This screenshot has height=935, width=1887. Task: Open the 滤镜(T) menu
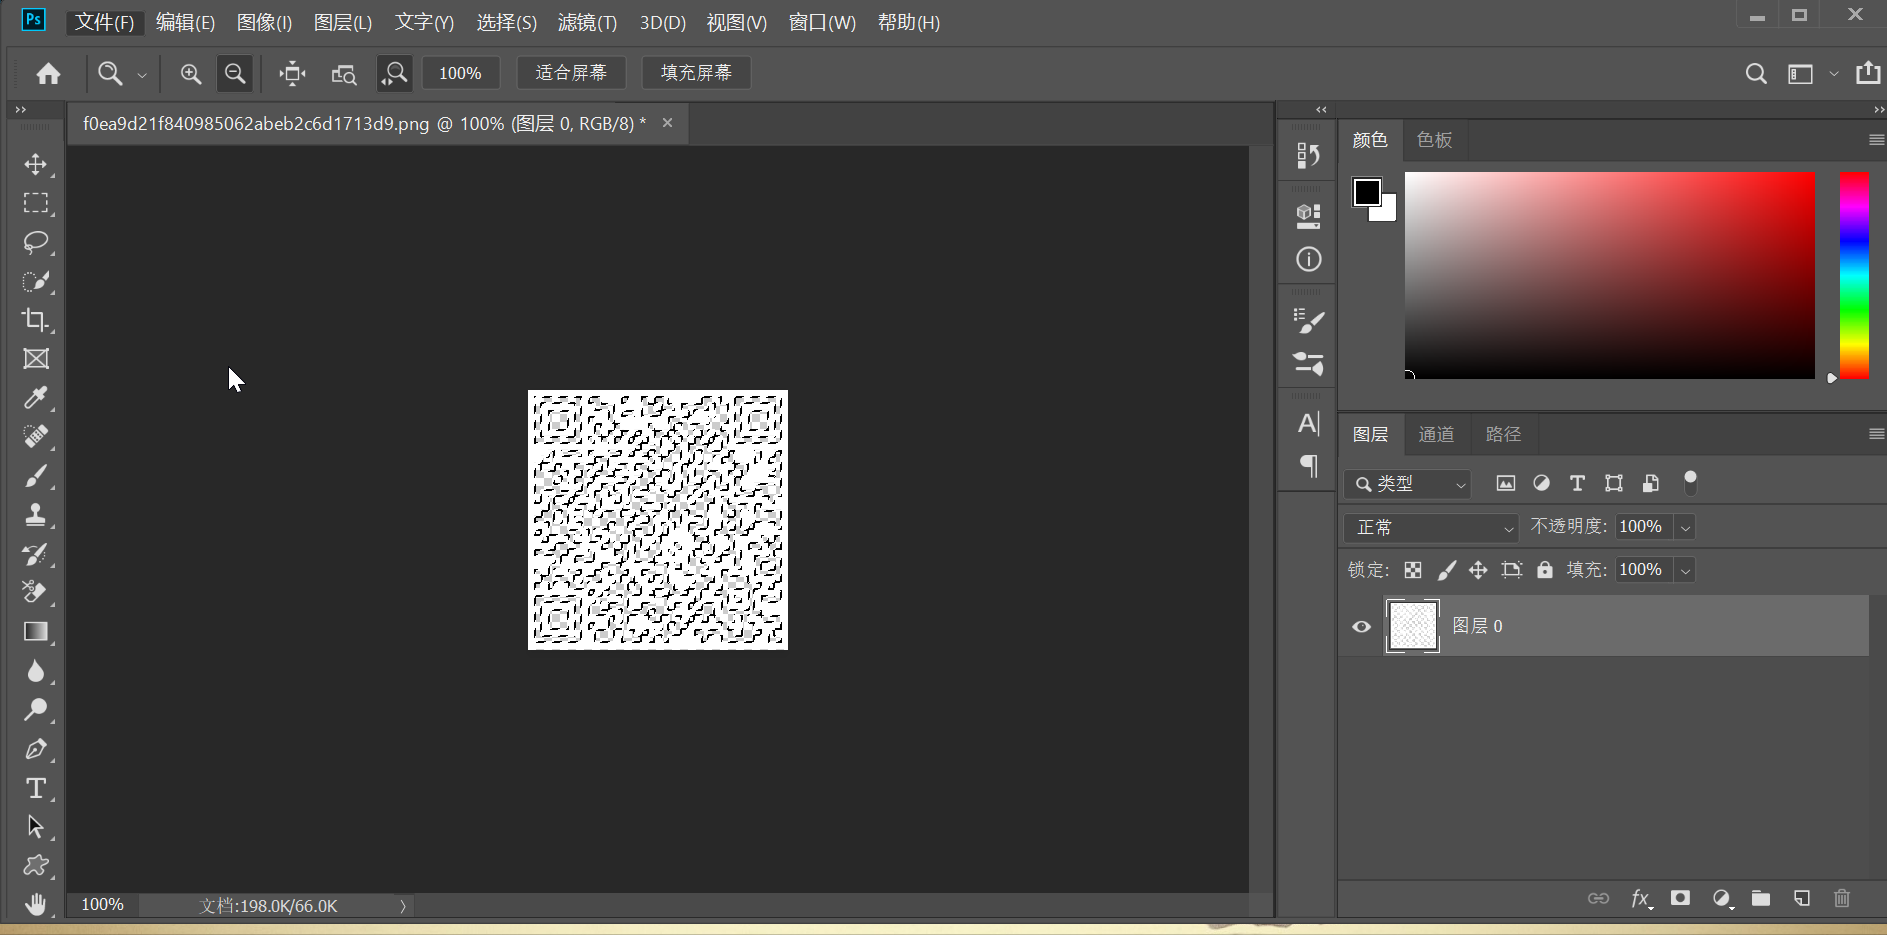click(587, 22)
